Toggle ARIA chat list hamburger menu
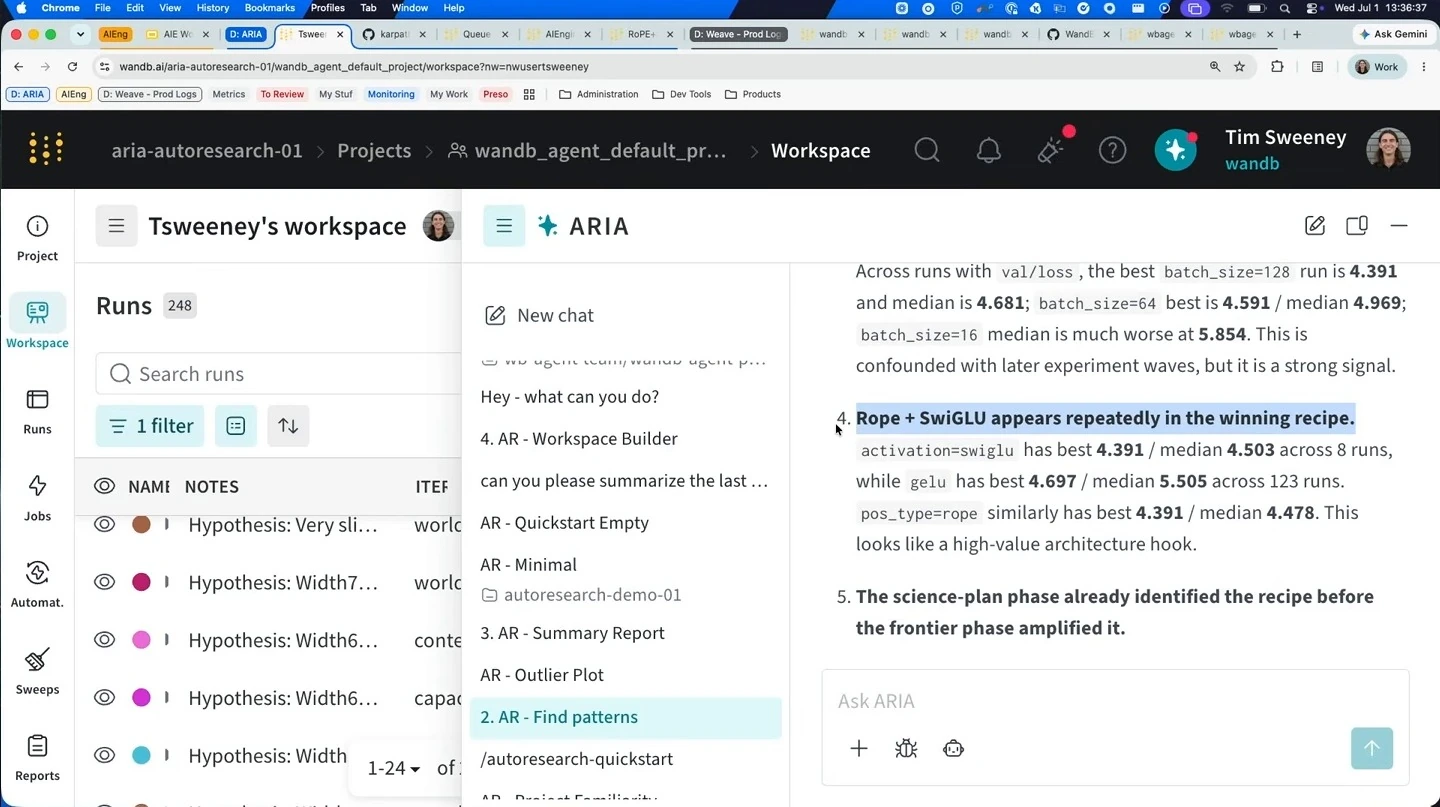Viewport: 1440px width, 807px height. pyautogui.click(x=504, y=226)
